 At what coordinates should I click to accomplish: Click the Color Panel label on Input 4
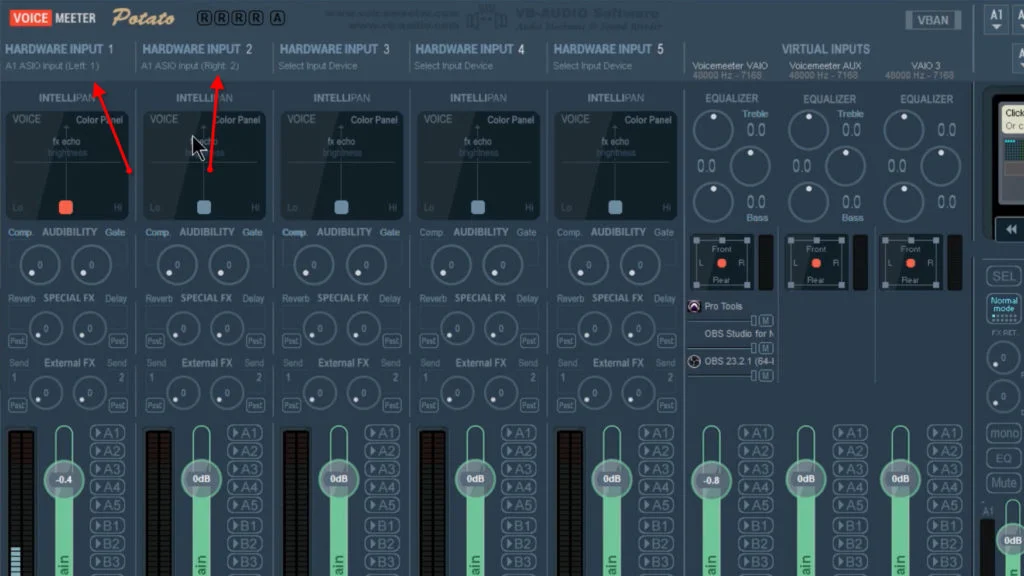(x=511, y=120)
